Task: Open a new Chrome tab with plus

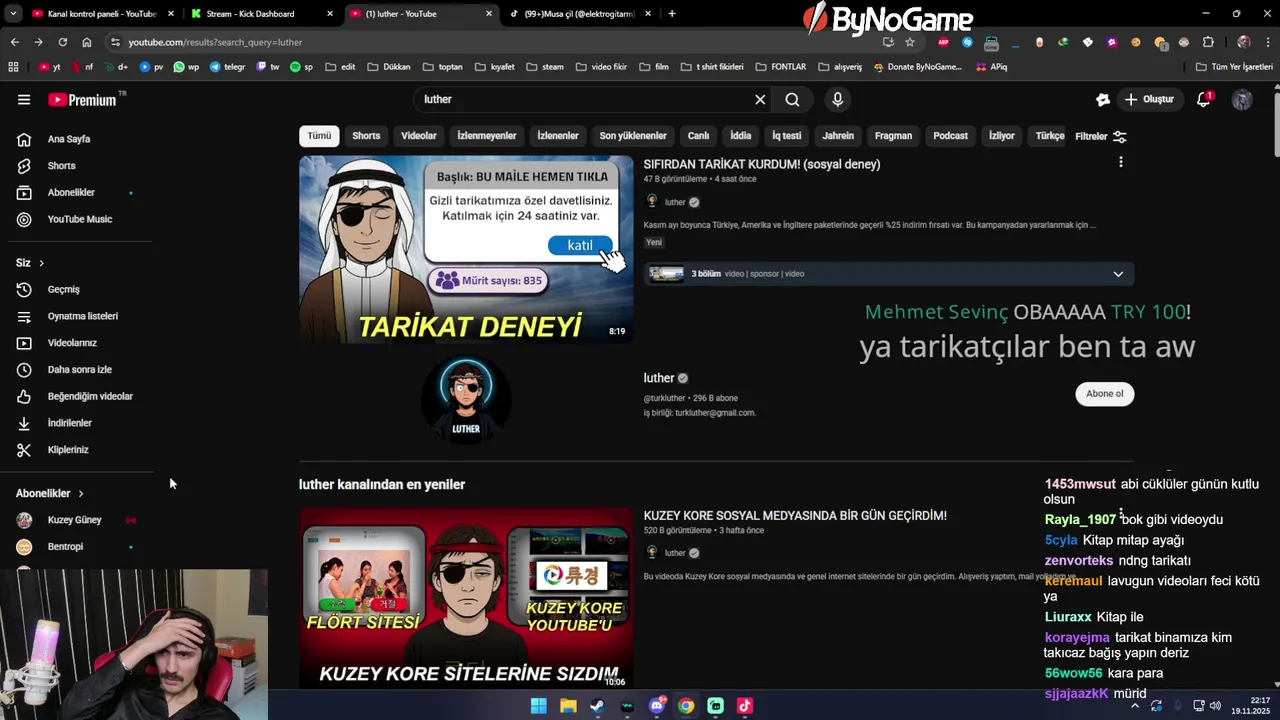Action: tap(672, 14)
